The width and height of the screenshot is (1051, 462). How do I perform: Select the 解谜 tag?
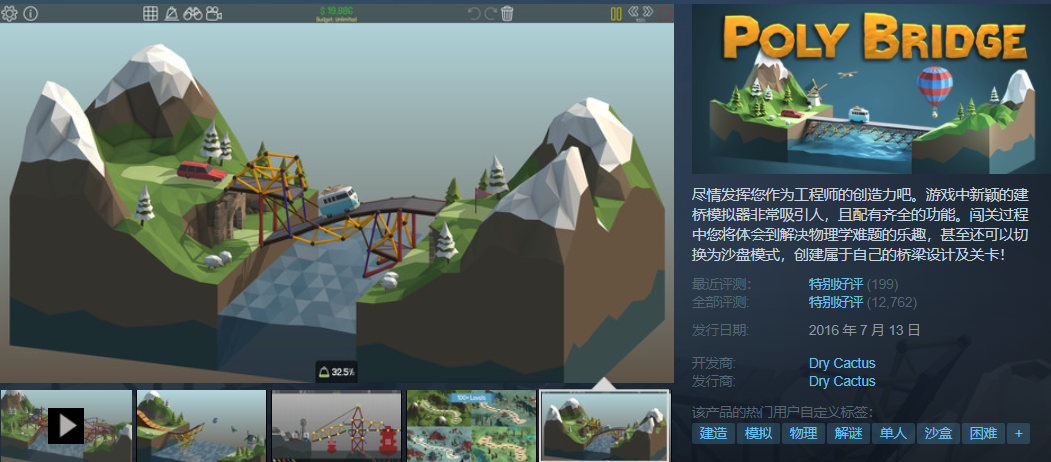click(x=848, y=433)
